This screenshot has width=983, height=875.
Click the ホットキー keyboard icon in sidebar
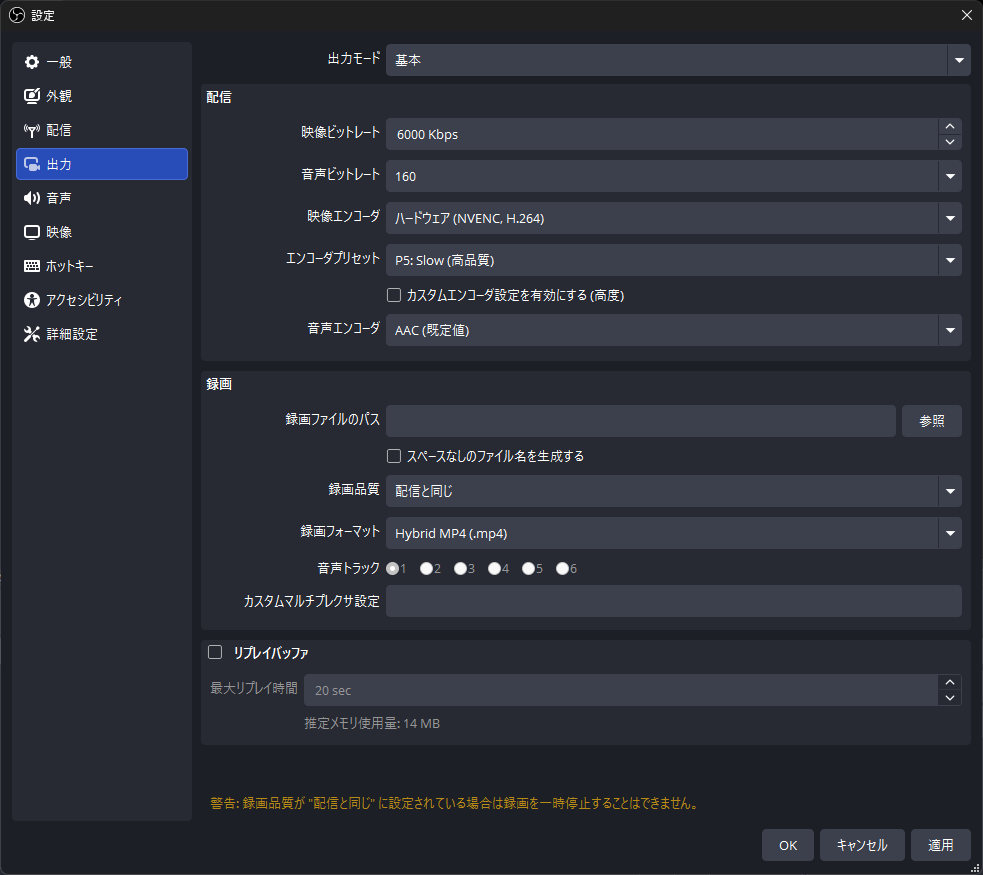(x=31, y=266)
